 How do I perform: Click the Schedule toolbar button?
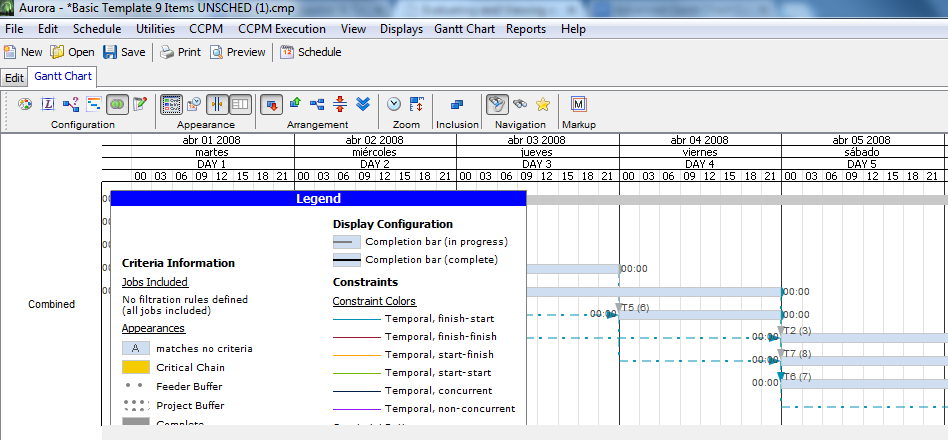(x=311, y=52)
